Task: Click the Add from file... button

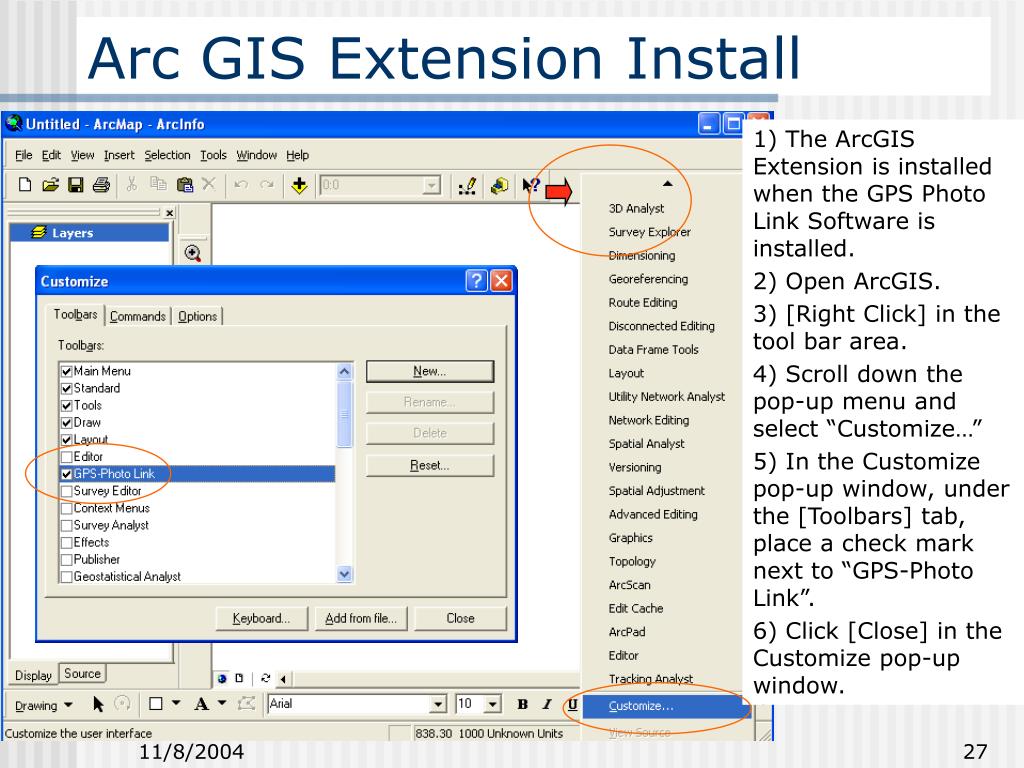Action: 361,618
